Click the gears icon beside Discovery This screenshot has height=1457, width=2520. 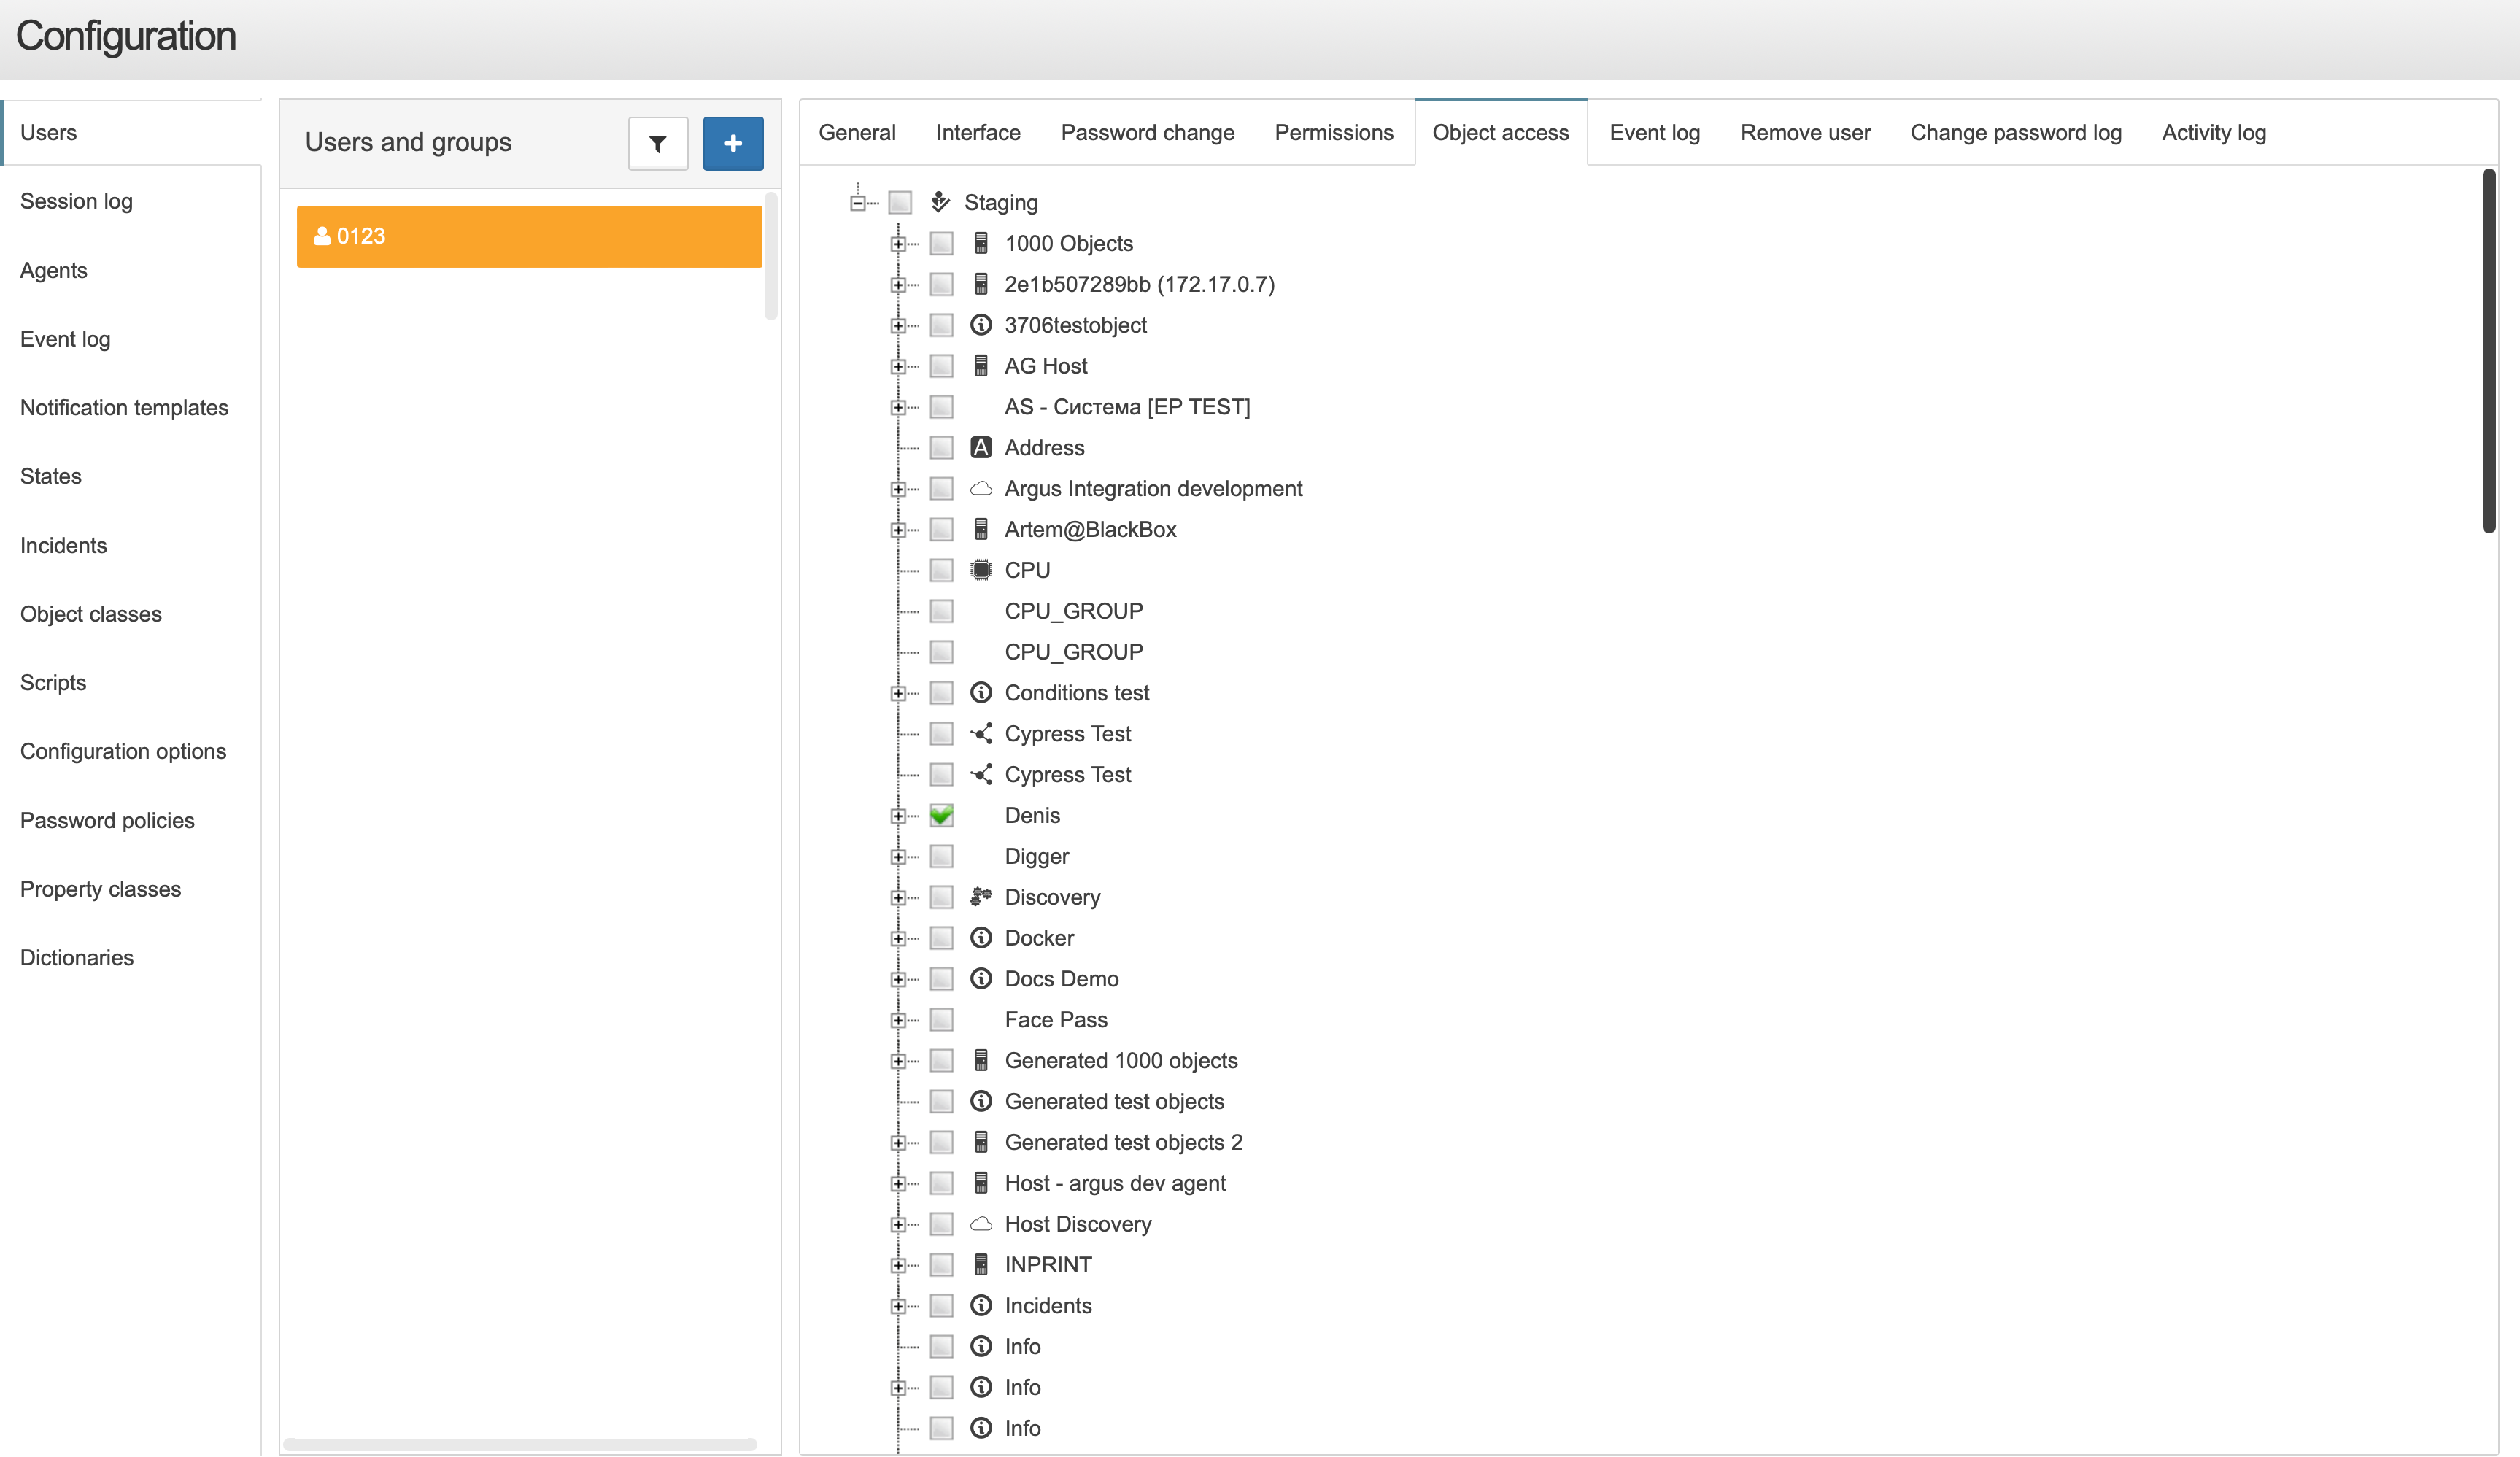[981, 896]
